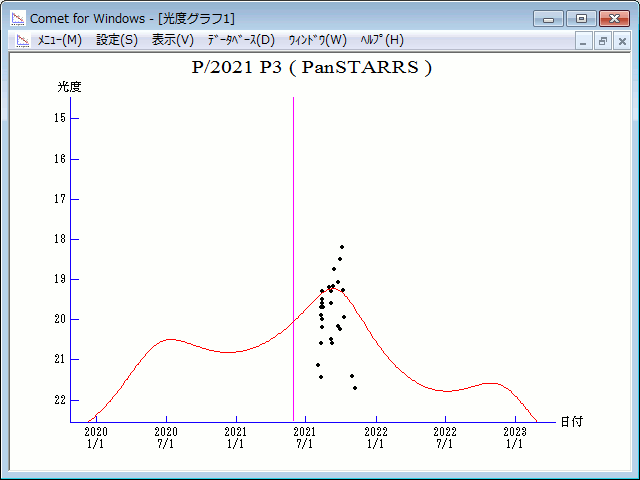Open the メニュー(M) menu
This screenshot has width=640, height=480.
(x=60, y=40)
